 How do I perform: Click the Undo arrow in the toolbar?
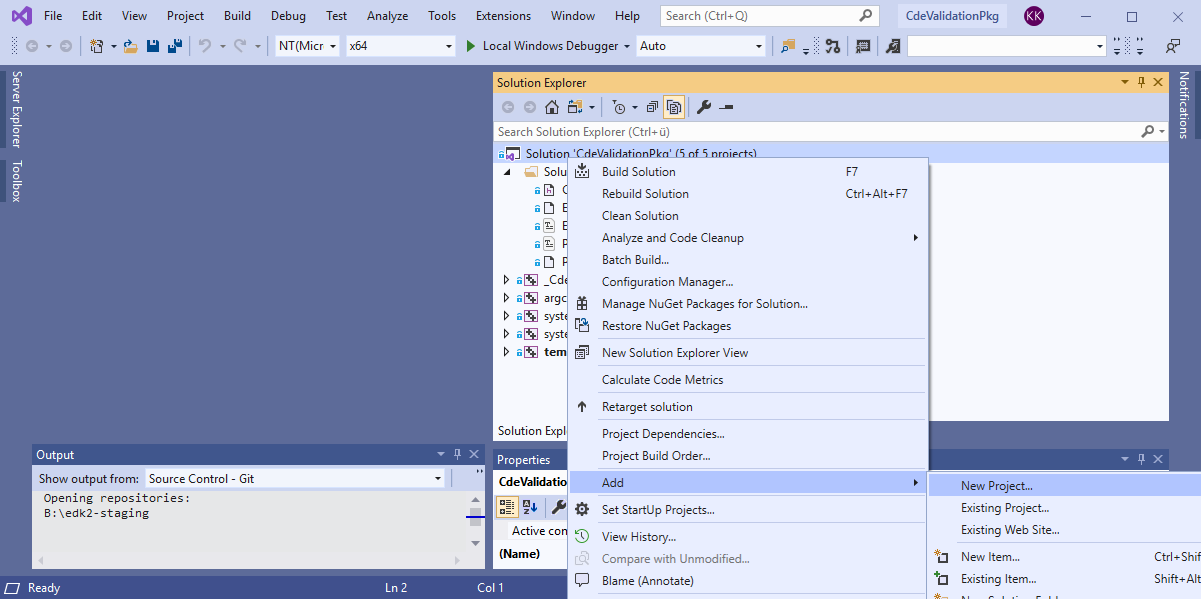tap(205, 46)
